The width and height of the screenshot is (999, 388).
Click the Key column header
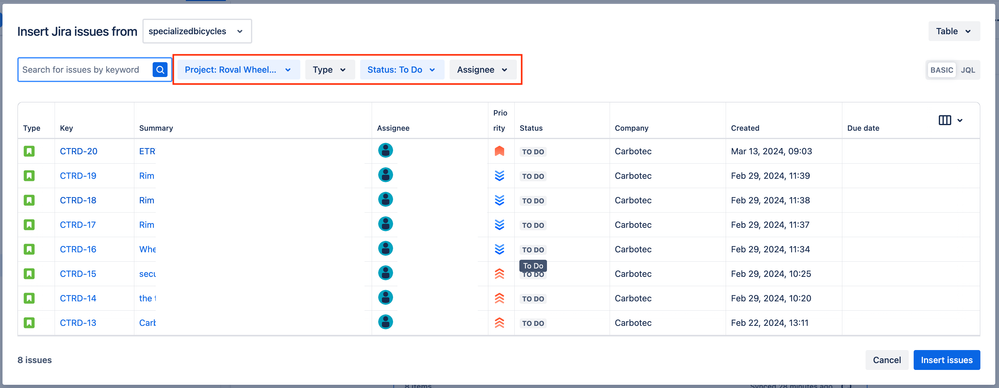pyautogui.click(x=66, y=128)
